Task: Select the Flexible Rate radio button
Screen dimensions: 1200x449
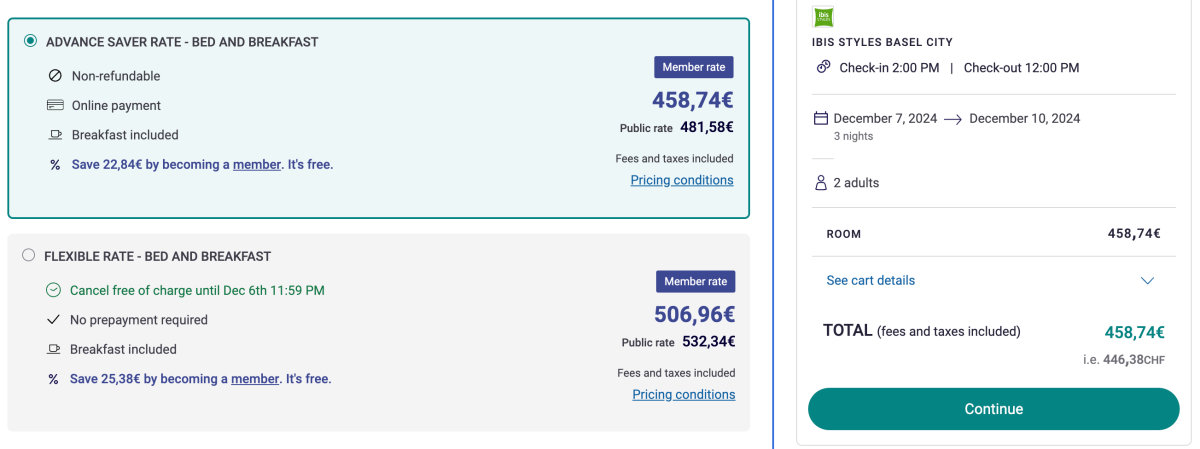Action: (28, 255)
